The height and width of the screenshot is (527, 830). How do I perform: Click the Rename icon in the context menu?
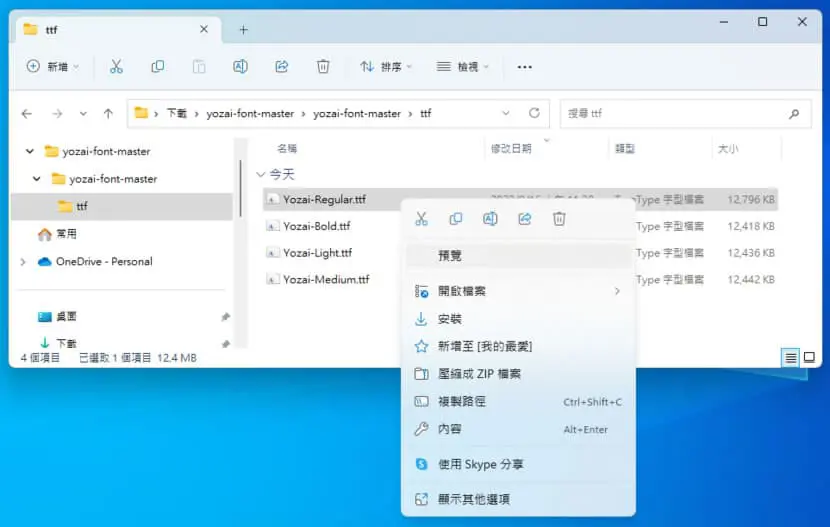490,219
